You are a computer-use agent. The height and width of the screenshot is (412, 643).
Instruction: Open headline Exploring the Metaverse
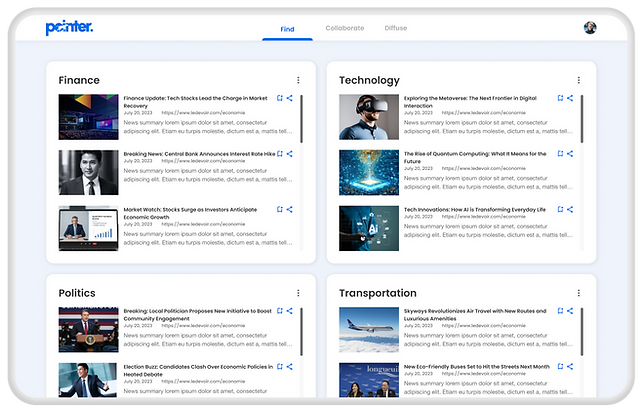coord(470,102)
